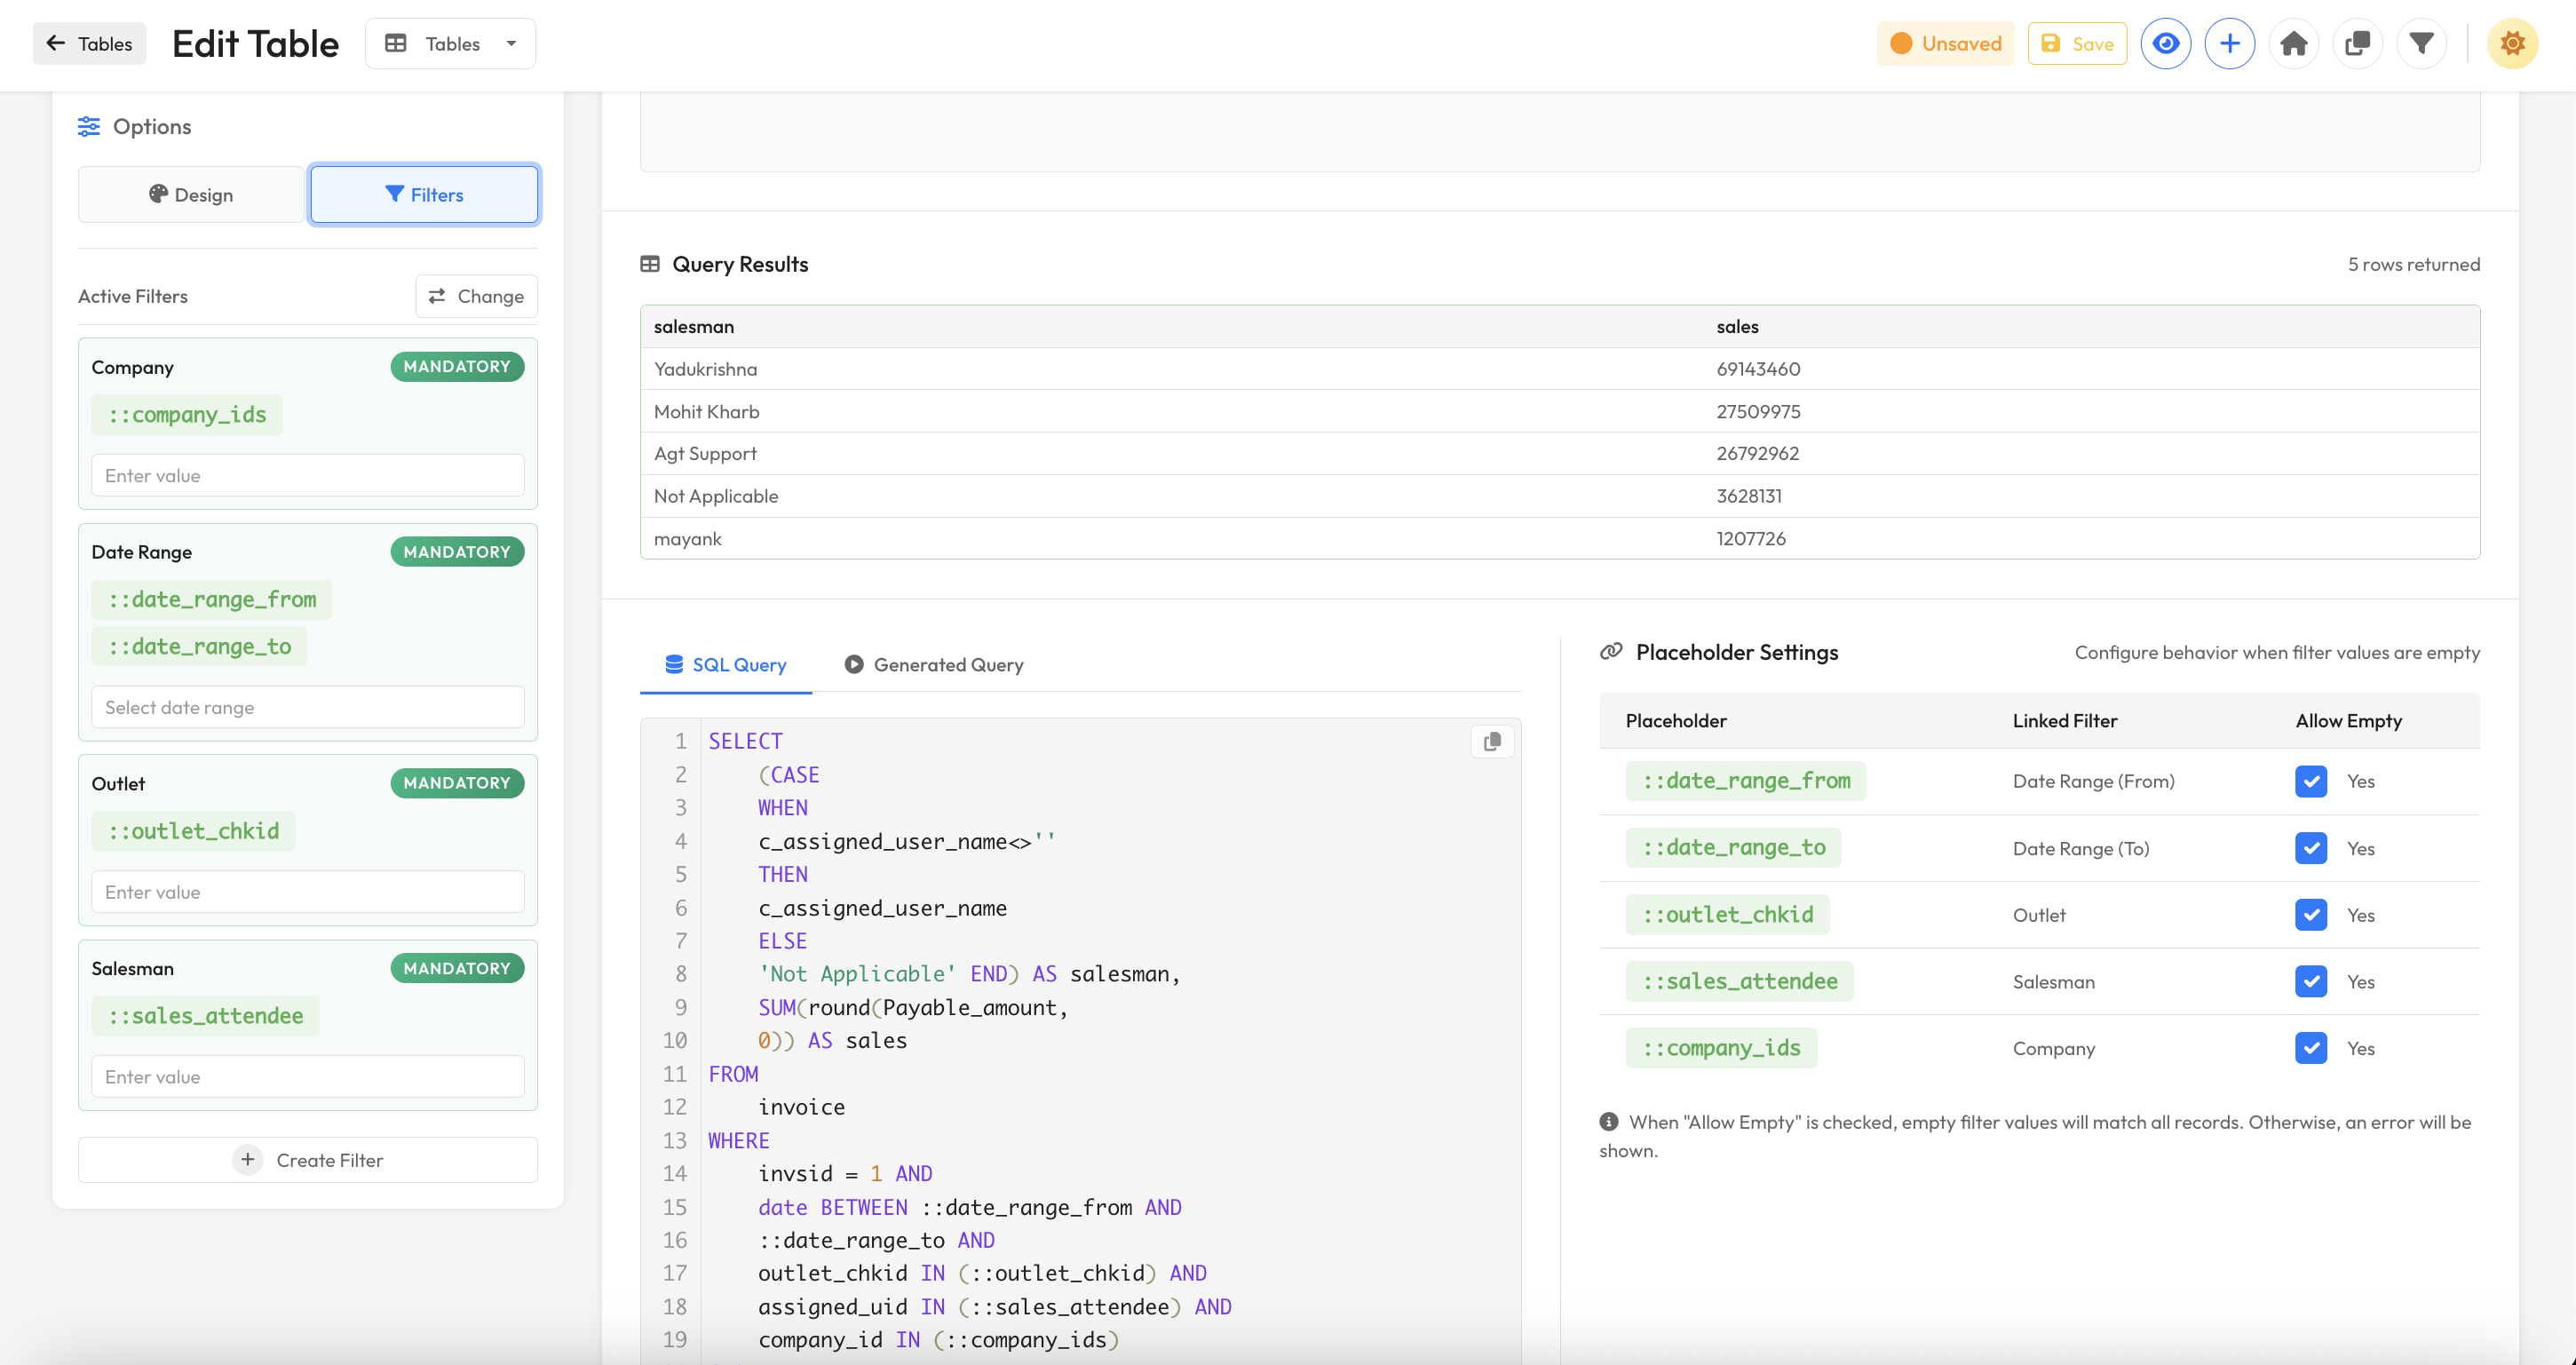2576x1365 pixels.
Task: Open the Tables dropdown selector
Action: pos(450,44)
